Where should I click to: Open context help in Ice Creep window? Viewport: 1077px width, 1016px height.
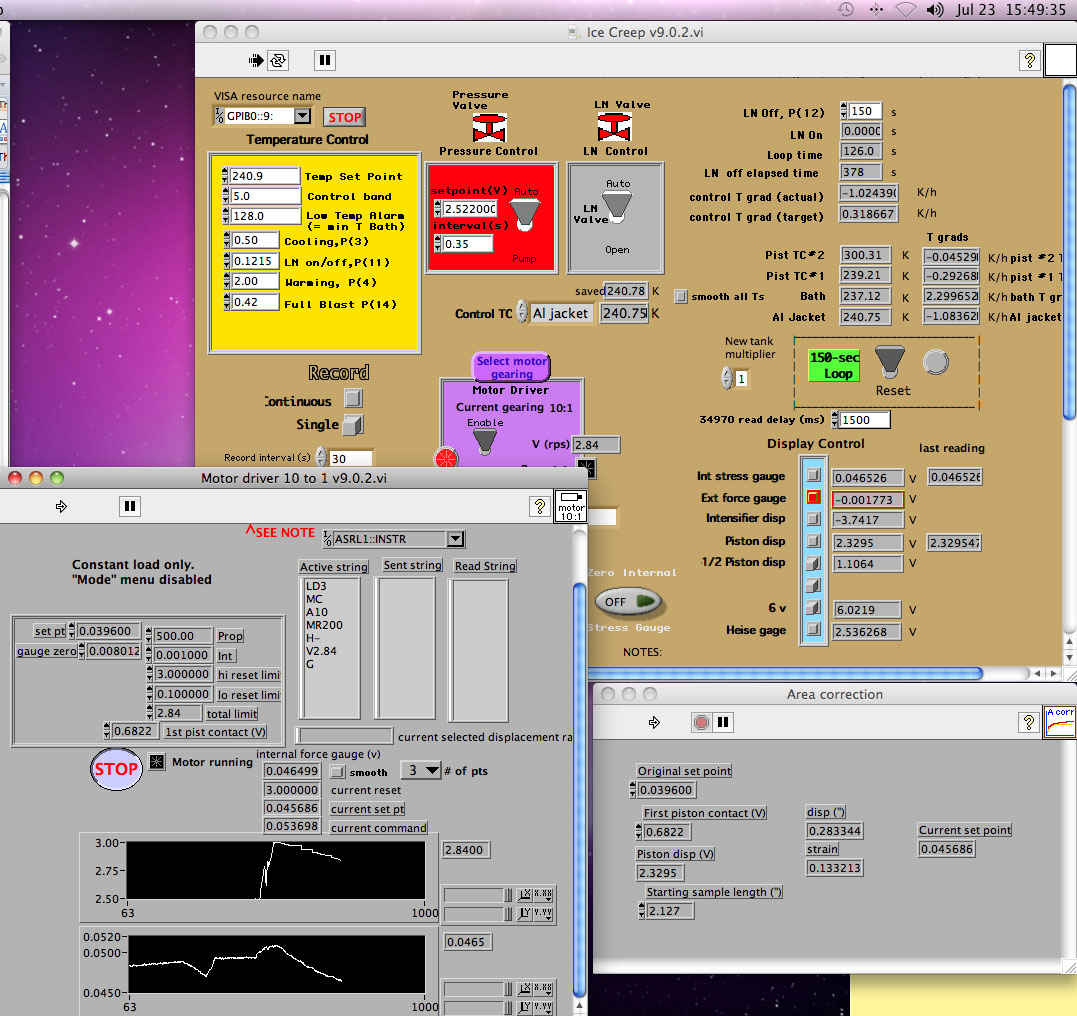click(x=1029, y=60)
